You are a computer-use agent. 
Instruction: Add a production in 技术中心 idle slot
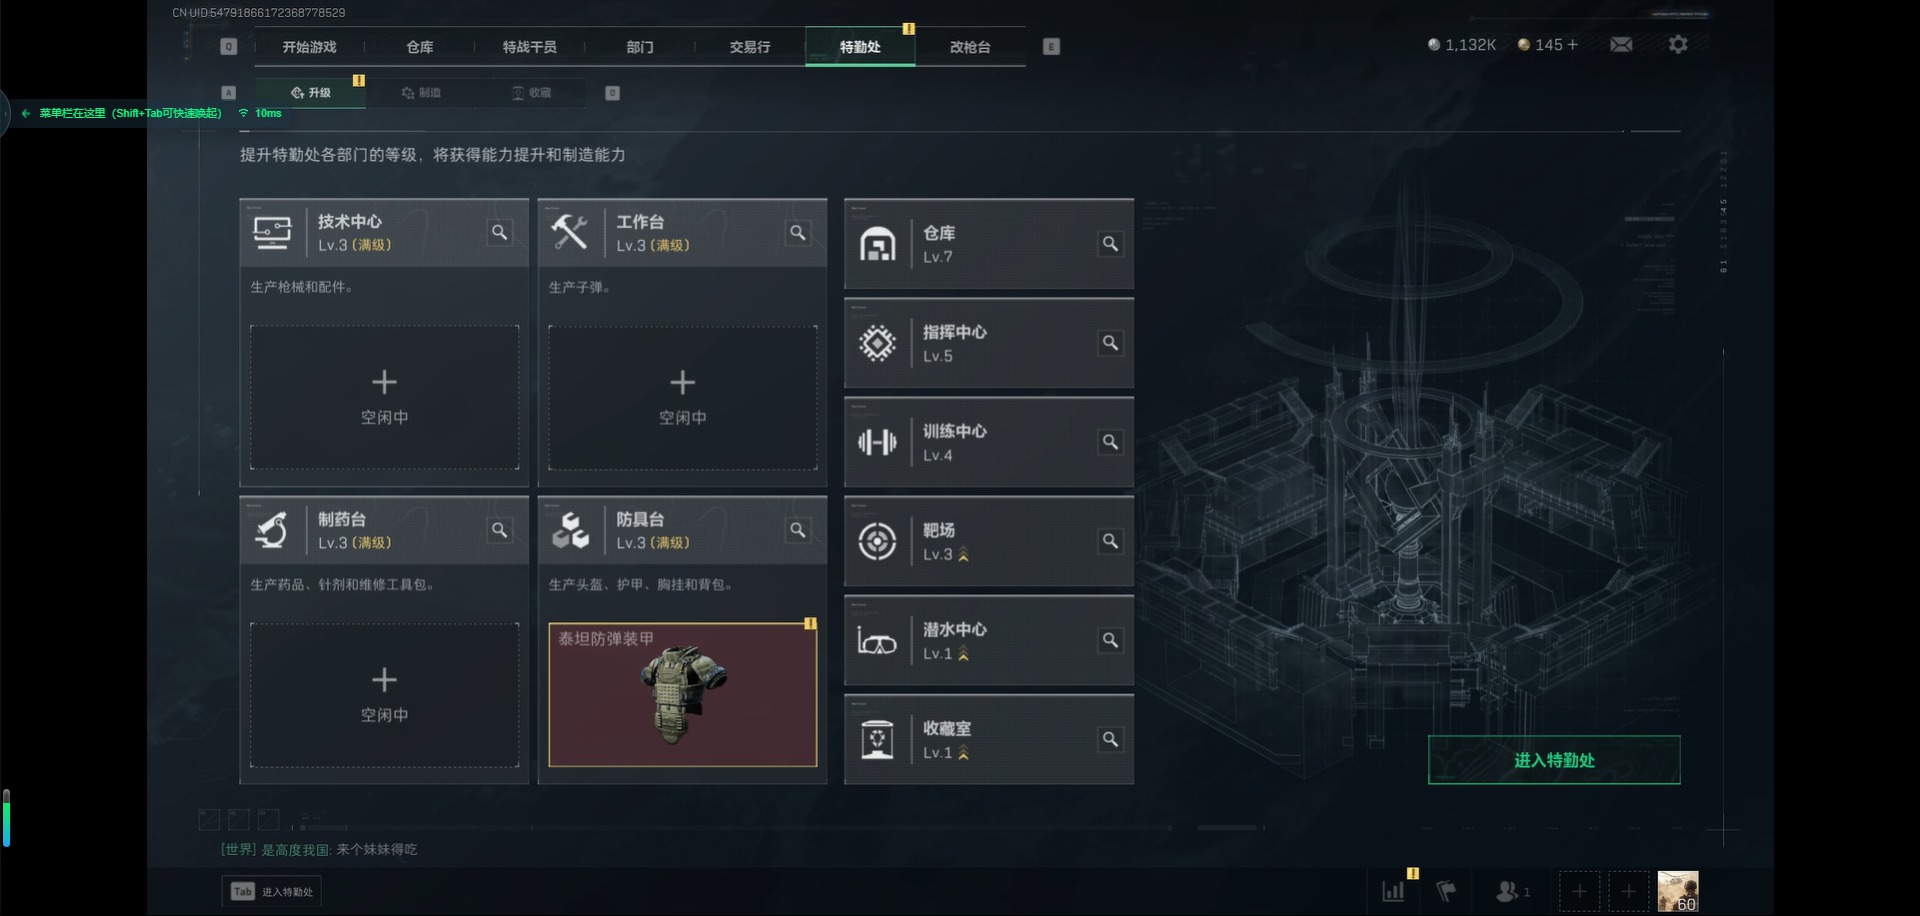point(385,397)
